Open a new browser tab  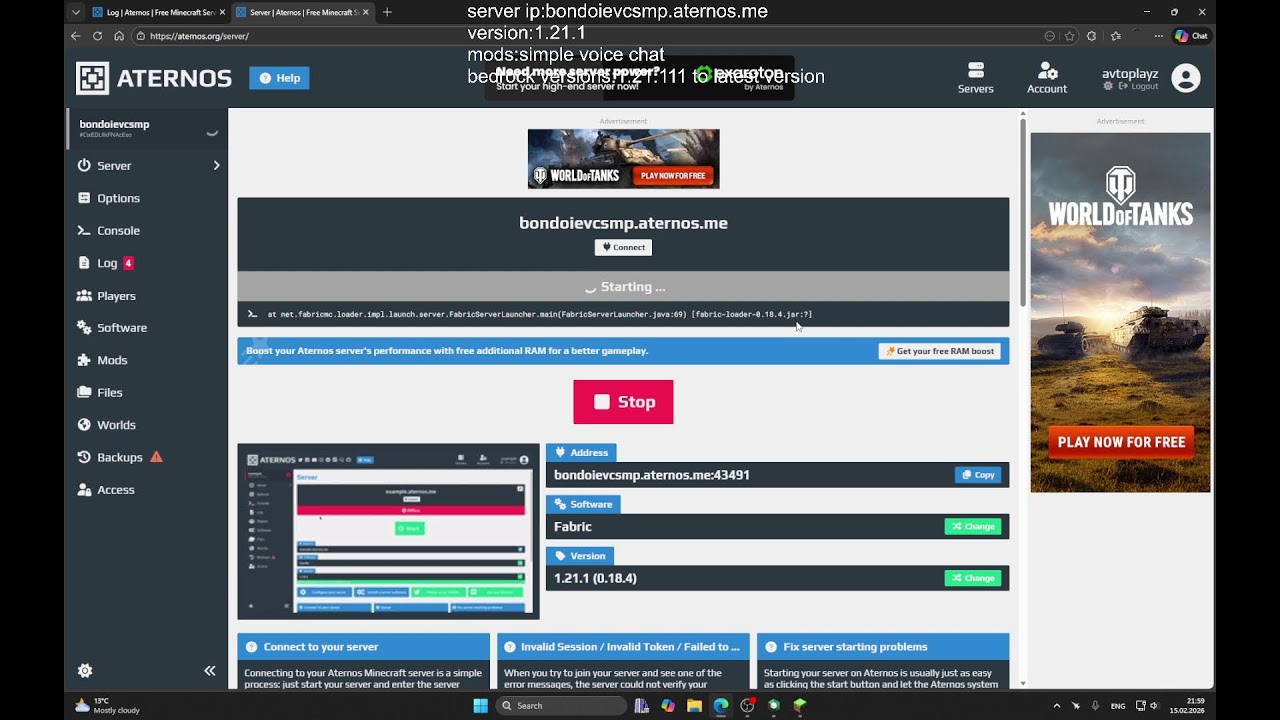(387, 12)
